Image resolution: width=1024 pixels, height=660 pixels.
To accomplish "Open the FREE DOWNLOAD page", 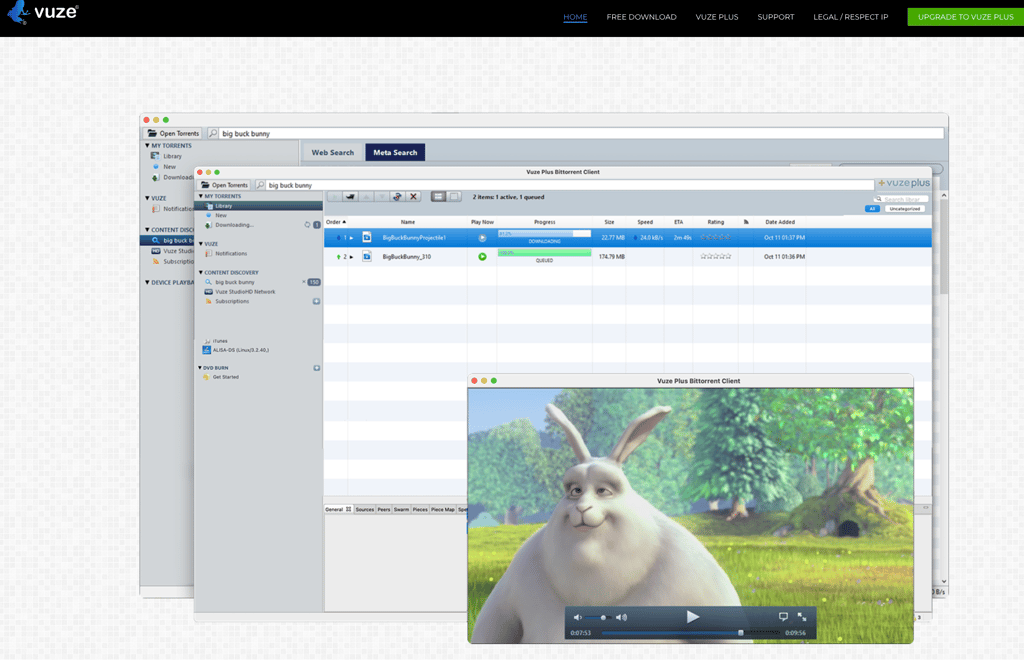I will [x=641, y=17].
